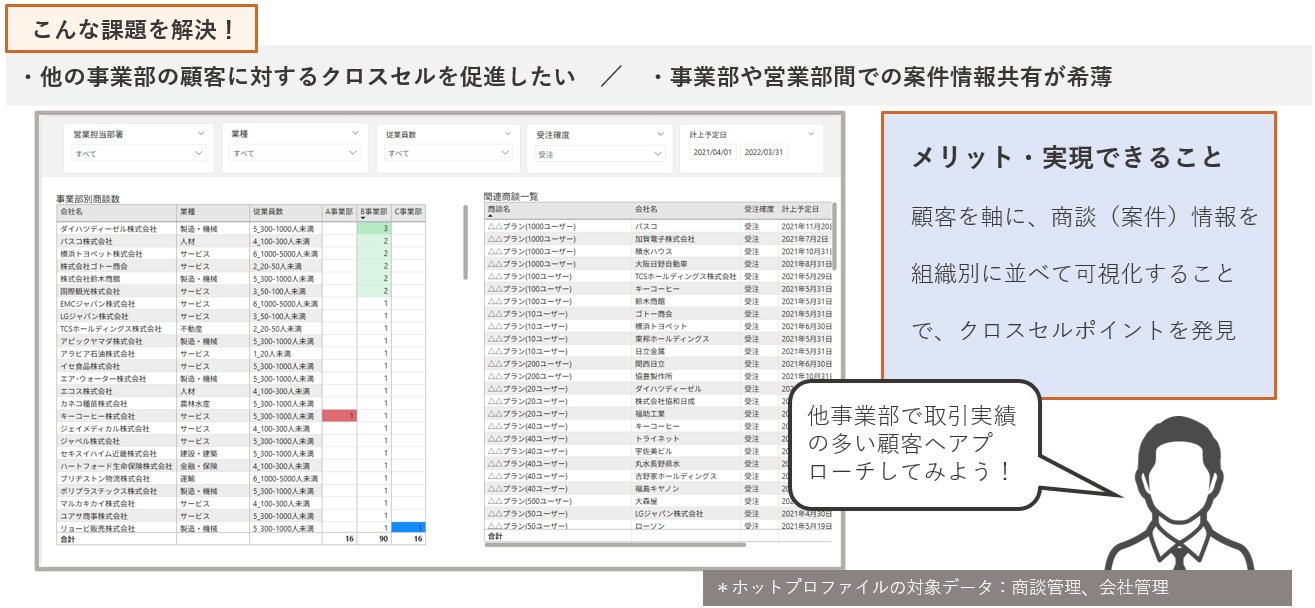This screenshot has height=608, width=1315.
Task: Click the start date field 2021/04/01
Action: coord(713,153)
